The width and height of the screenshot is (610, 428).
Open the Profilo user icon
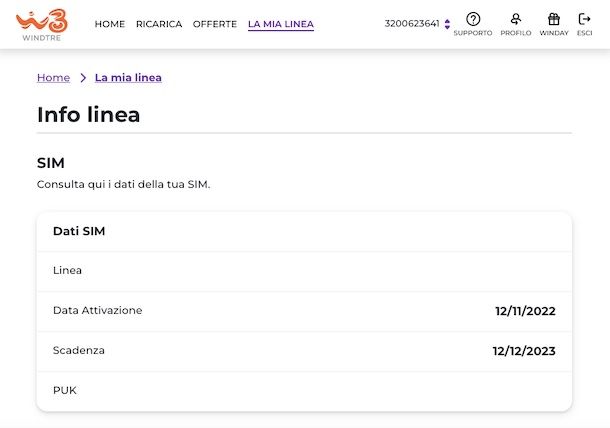tap(515, 19)
